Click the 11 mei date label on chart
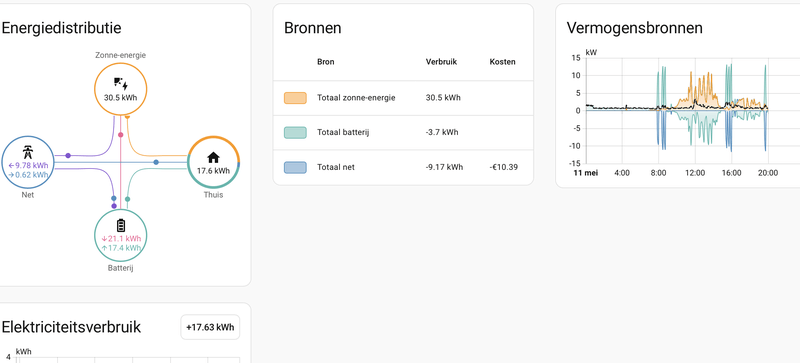This screenshot has height=363, width=800. (x=585, y=173)
